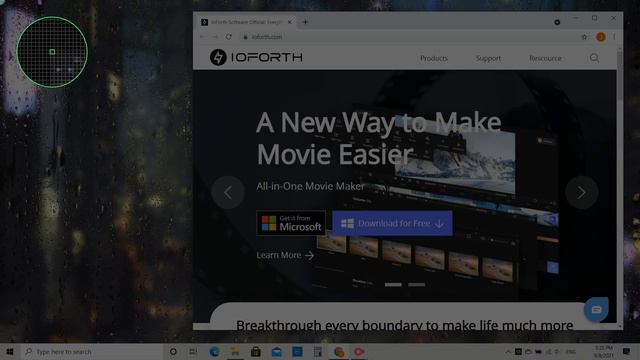This screenshot has width=640, height=360.
Task: Launch Microsoft Edge from the taskbar
Action: 214,351
